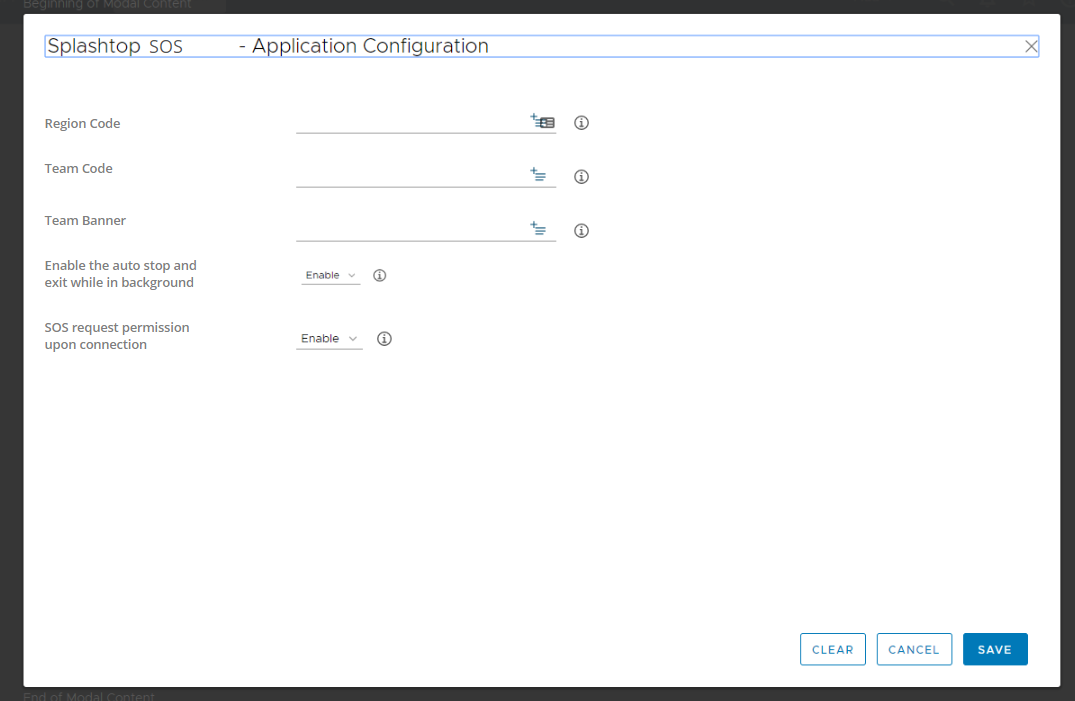Screen dimensions: 1075x701
Task: Click the CANCEL button
Action: coord(914,649)
